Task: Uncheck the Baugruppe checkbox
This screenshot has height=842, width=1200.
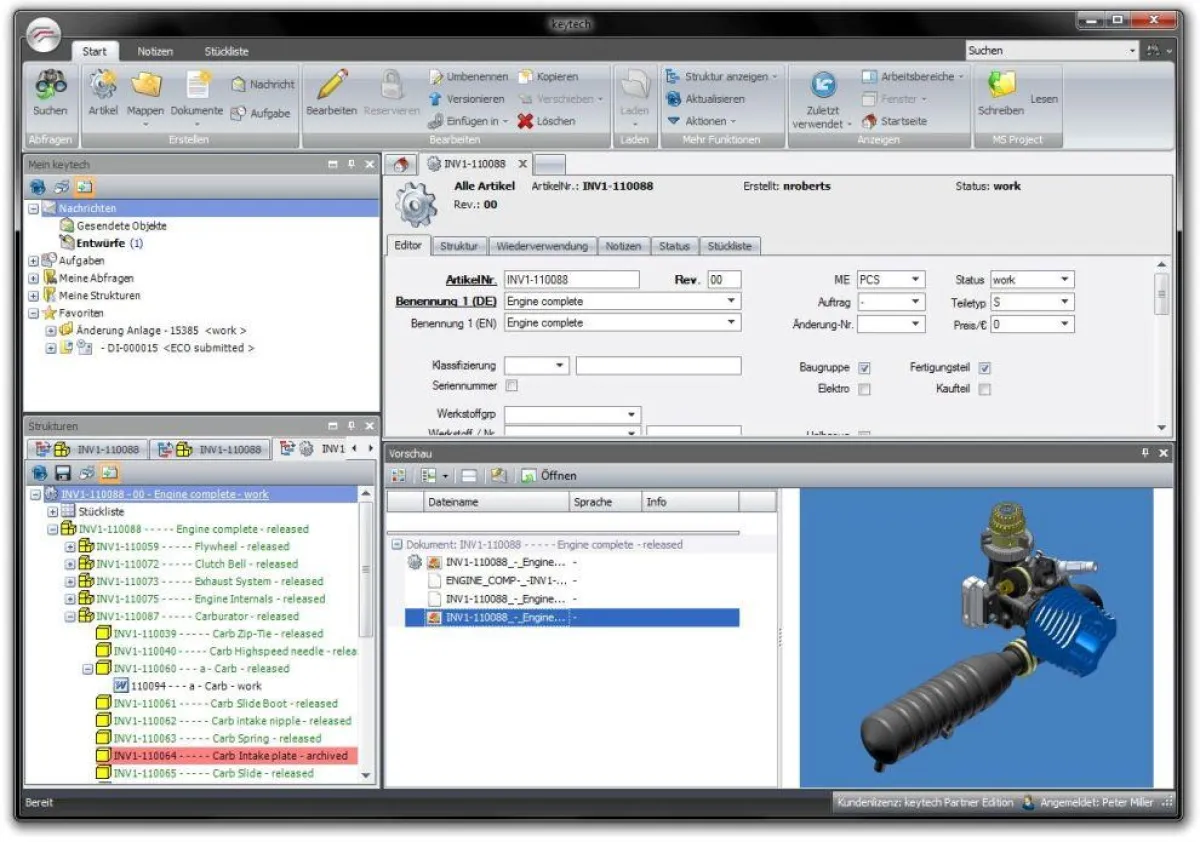Action: [865, 368]
